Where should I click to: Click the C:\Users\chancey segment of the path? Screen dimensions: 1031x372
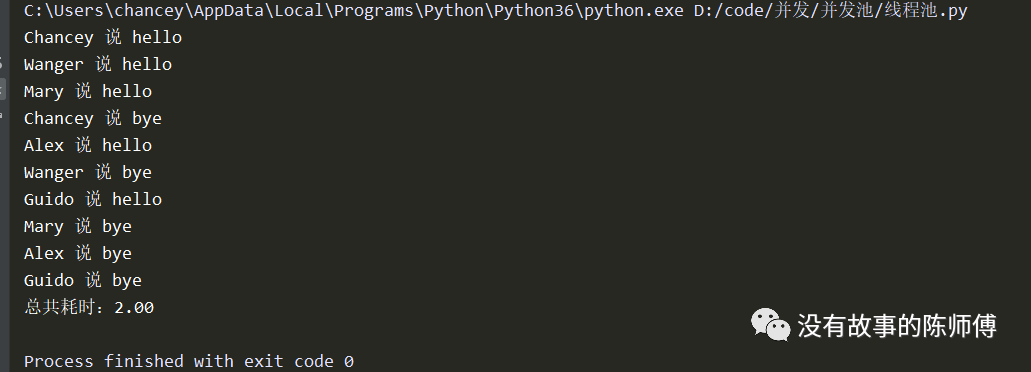point(104,11)
